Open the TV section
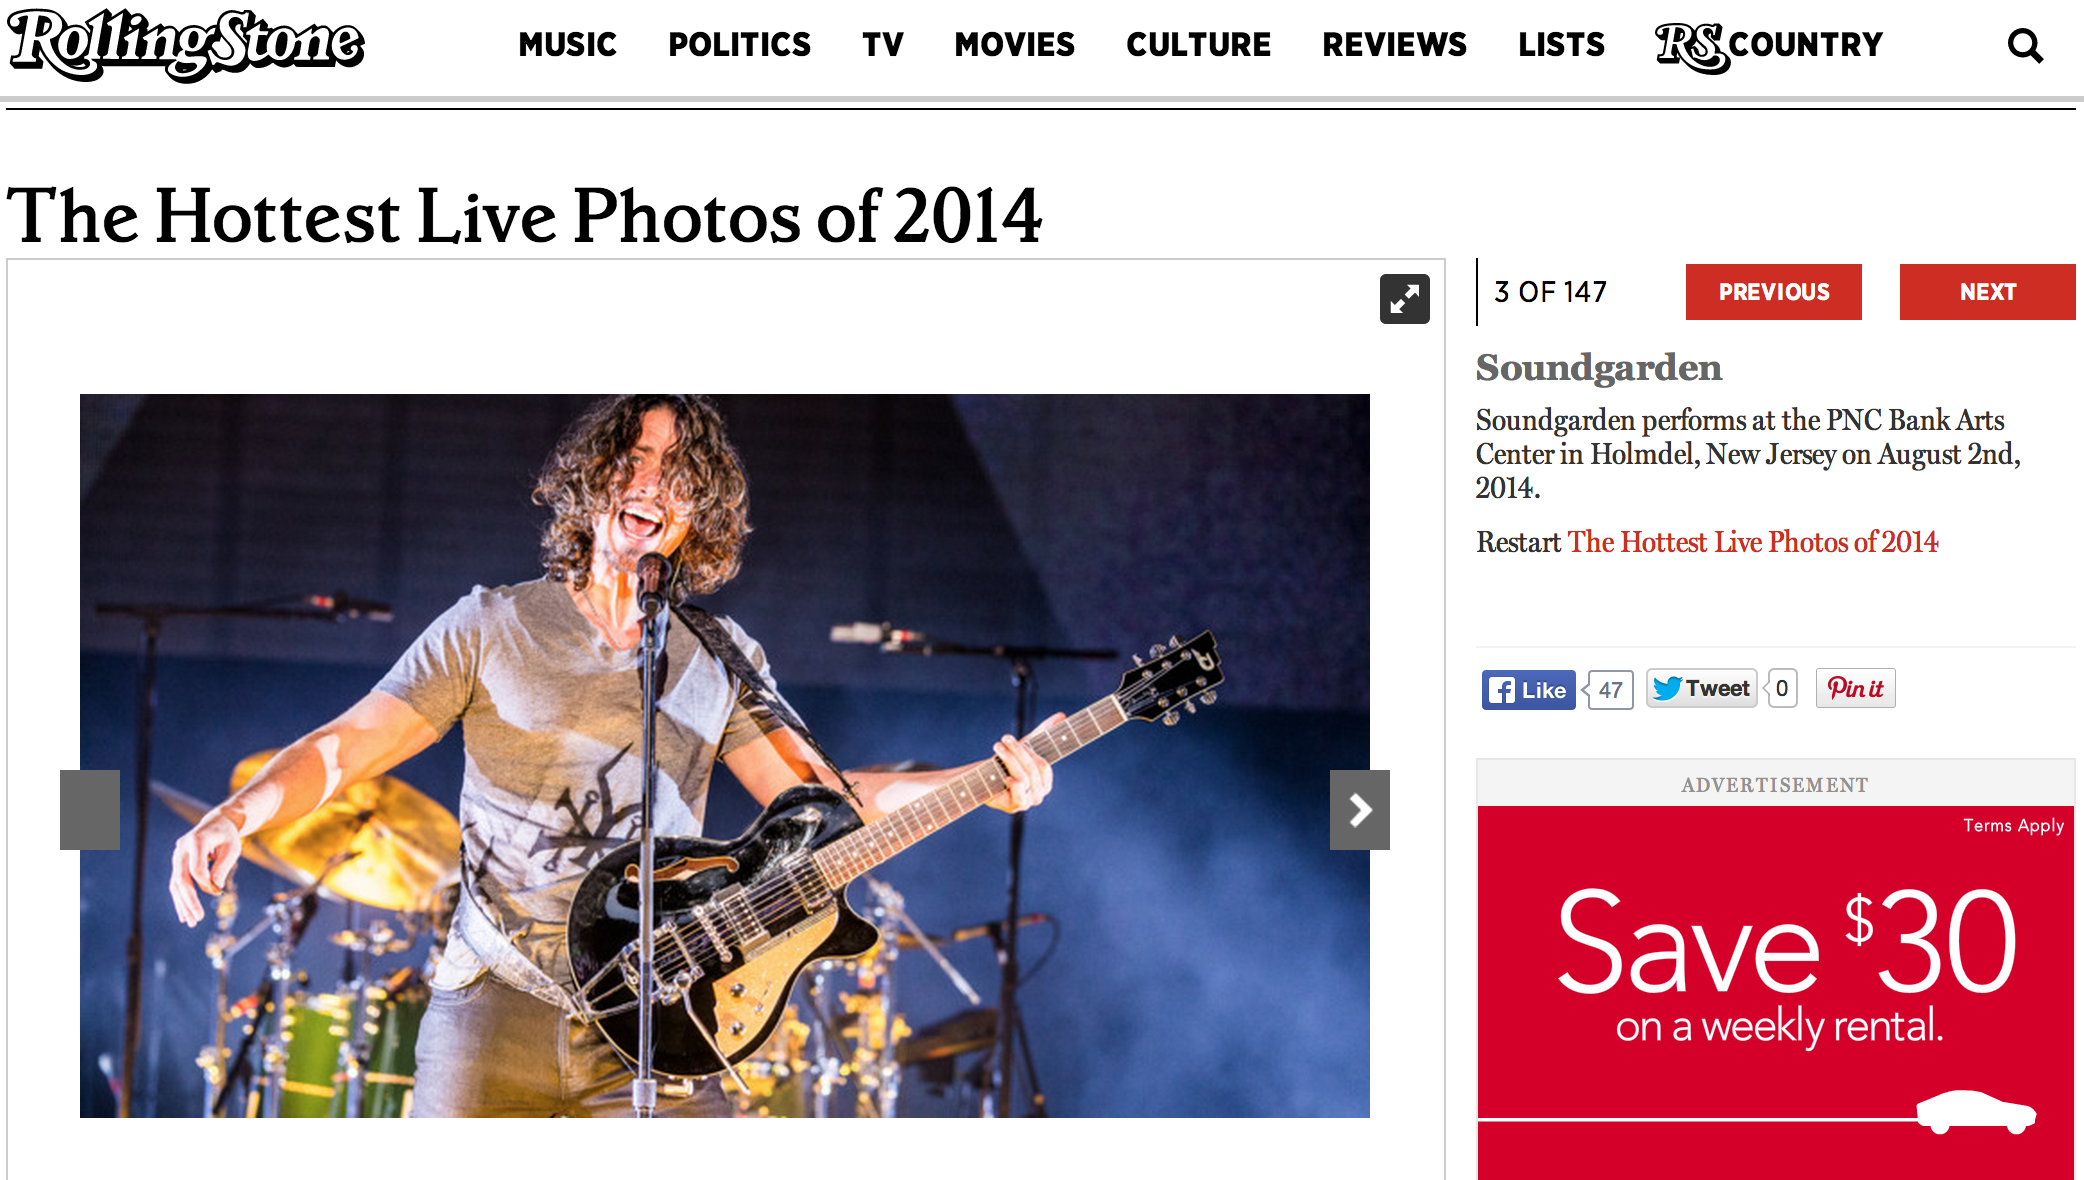The image size is (2084, 1180). click(x=882, y=45)
